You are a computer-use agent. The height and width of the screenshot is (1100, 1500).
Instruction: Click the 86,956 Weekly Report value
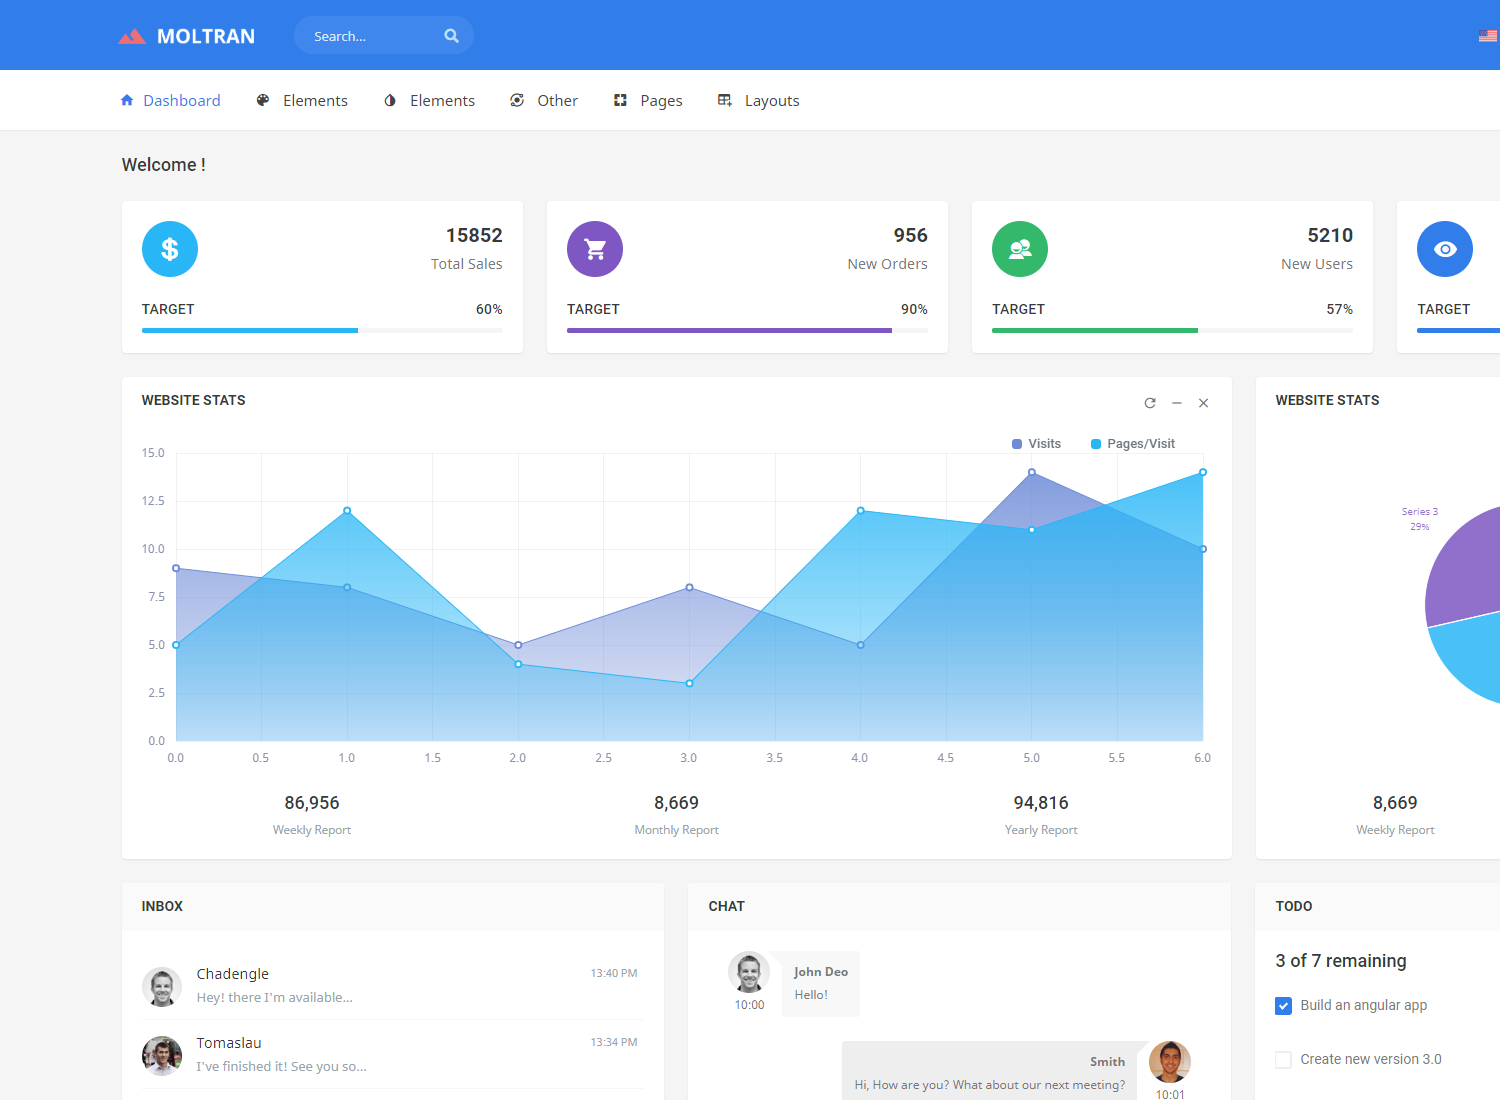click(312, 803)
